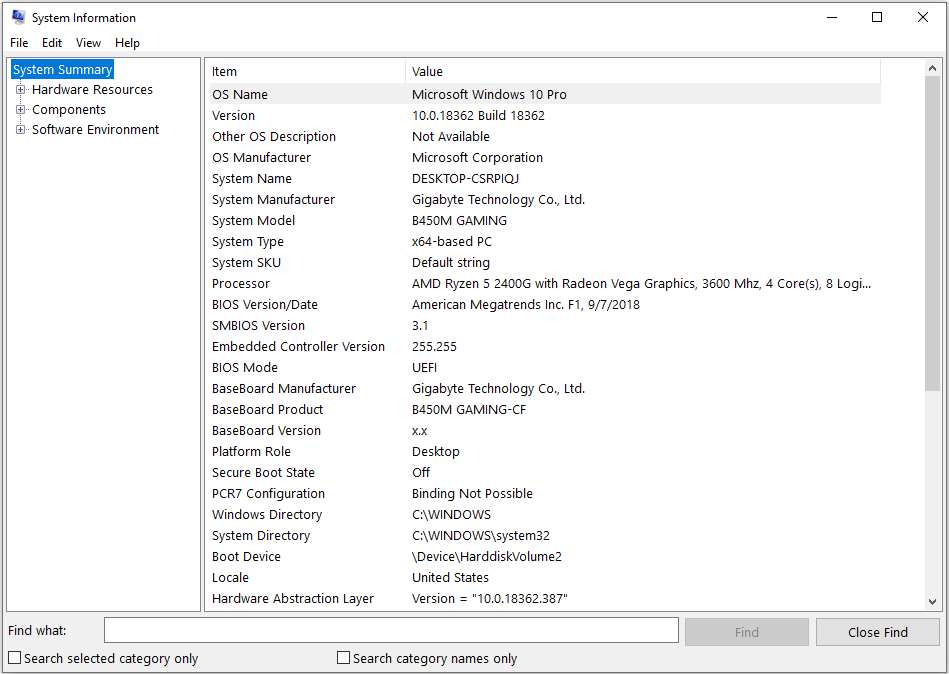The image size is (949, 674).
Task: Maximize the System Information window
Action: [876, 18]
